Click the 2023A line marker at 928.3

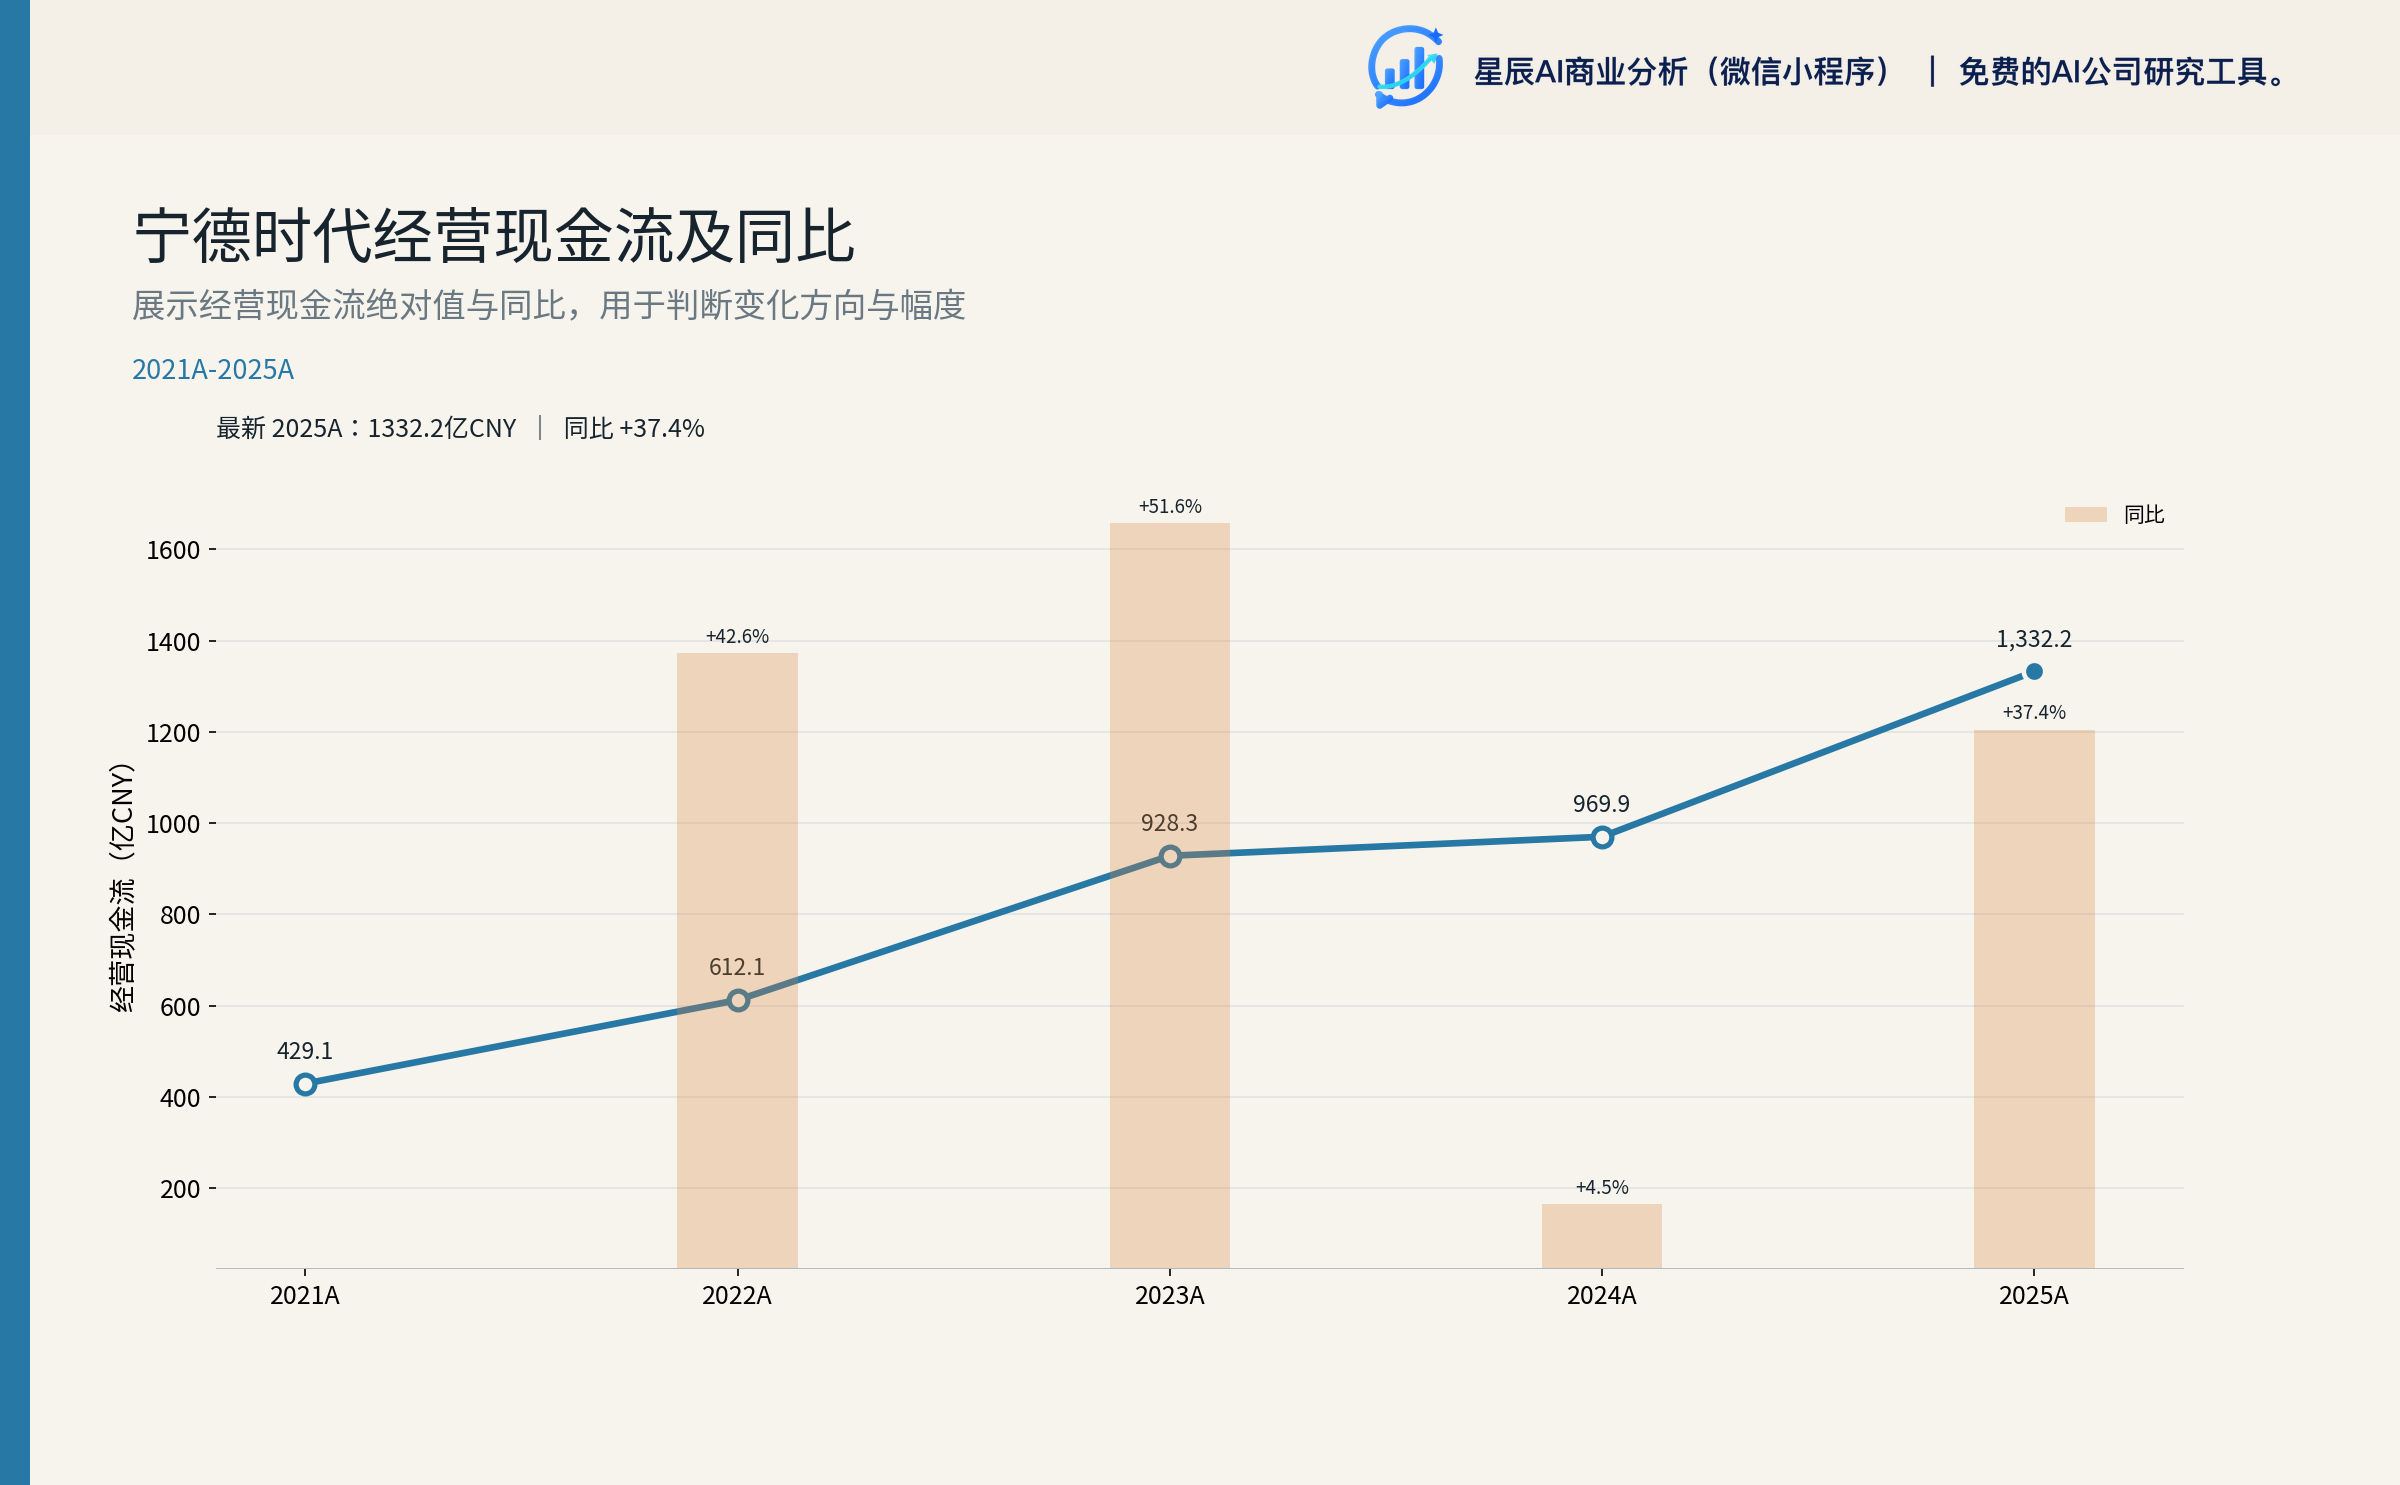point(1170,856)
